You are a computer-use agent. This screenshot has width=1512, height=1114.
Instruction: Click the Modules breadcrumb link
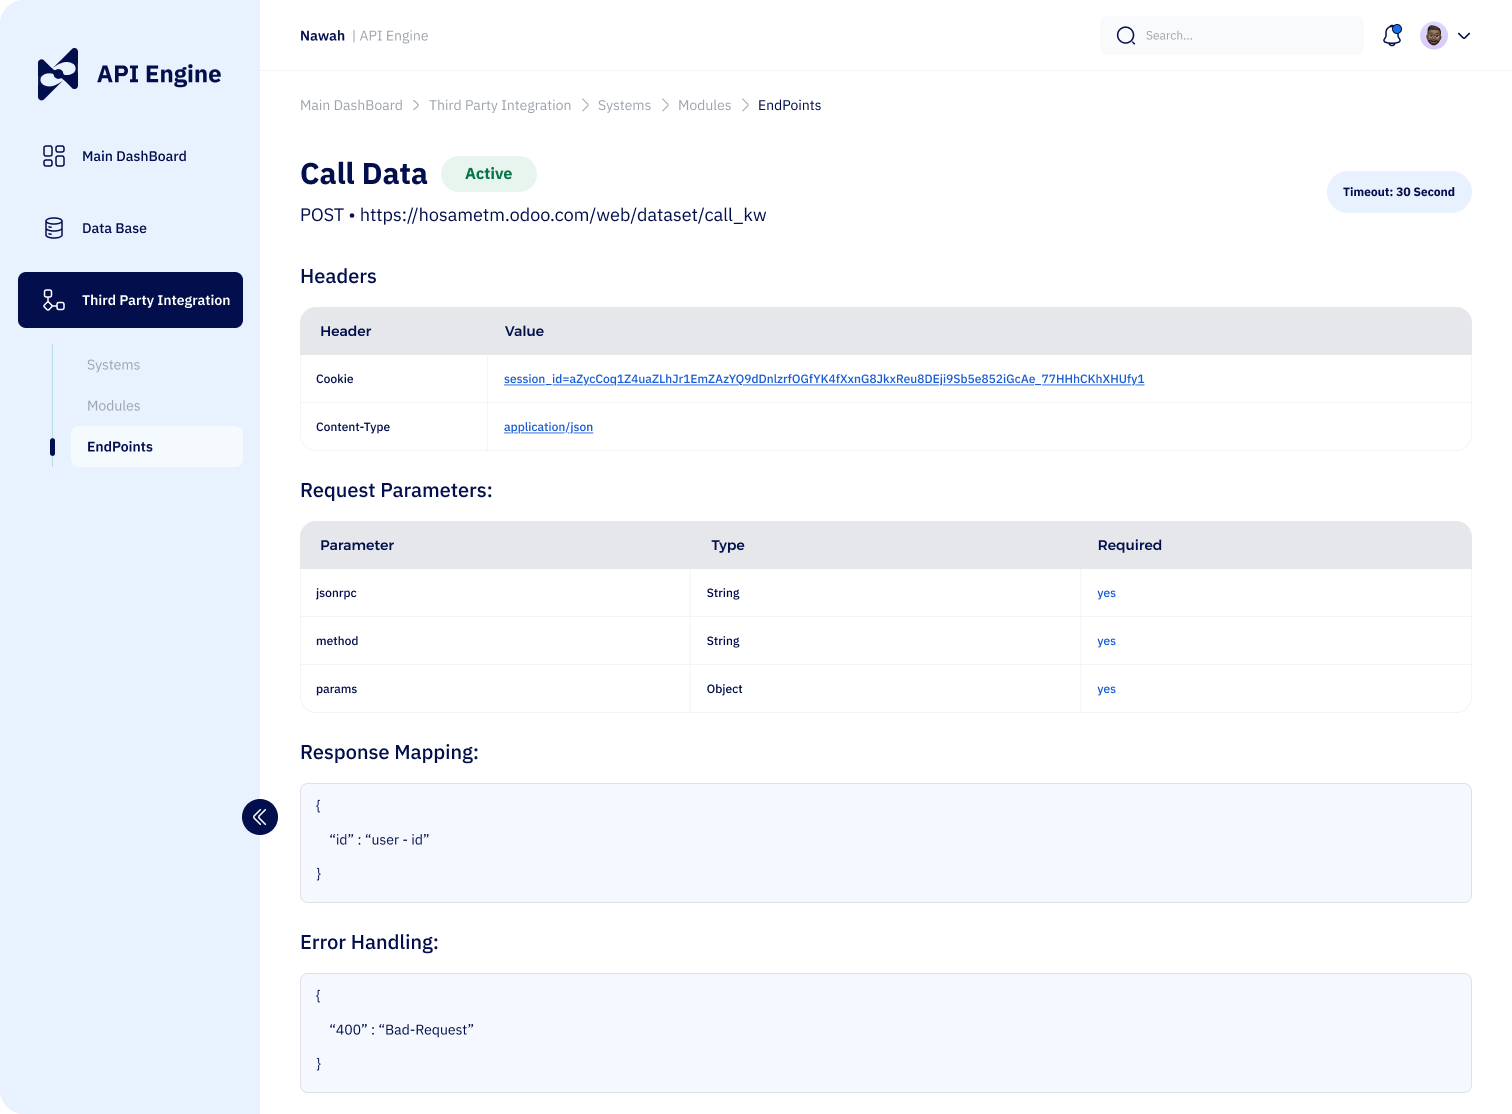pyautogui.click(x=704, y=105)
